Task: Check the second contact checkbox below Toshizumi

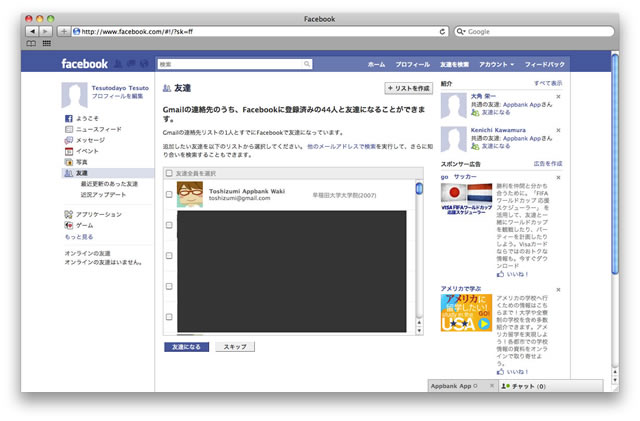Action: 169,225
